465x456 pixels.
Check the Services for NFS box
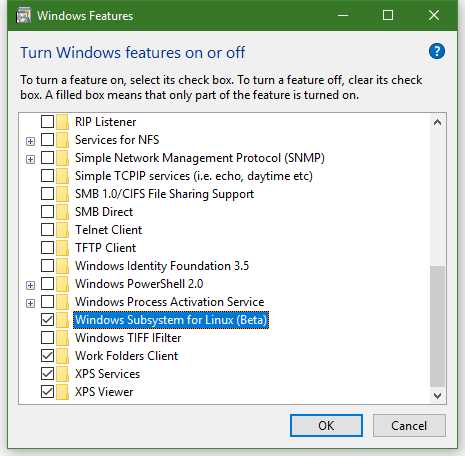[47, 140]
